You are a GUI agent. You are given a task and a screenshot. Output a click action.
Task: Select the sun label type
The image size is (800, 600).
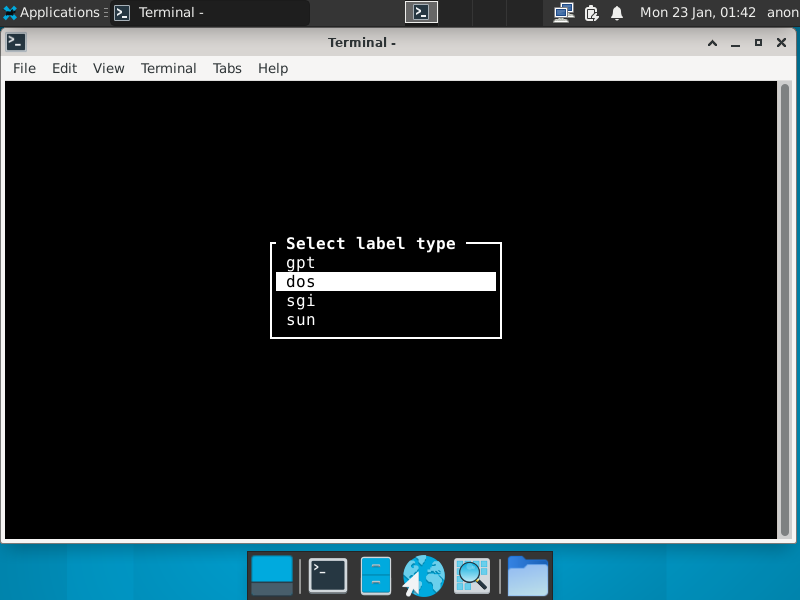pyautogui.click(x=386, y=320)
